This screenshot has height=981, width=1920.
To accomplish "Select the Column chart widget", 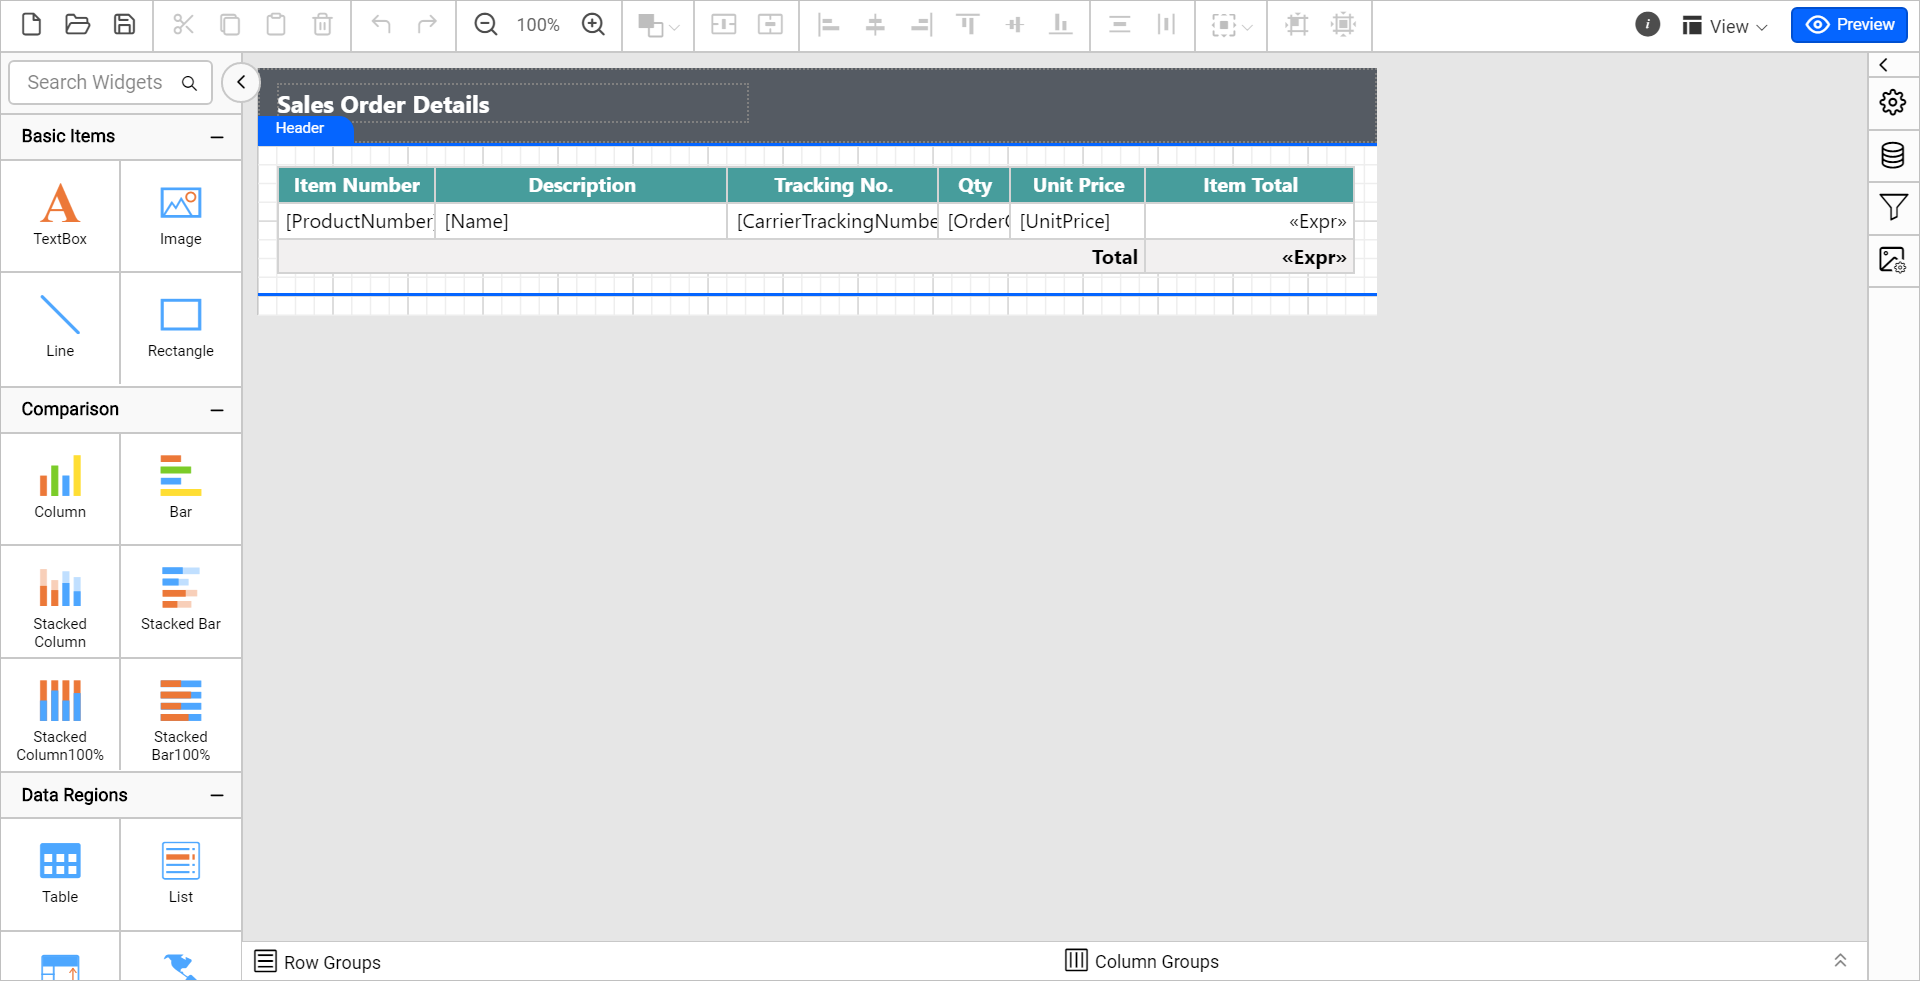I will click(x=60, y=489).
